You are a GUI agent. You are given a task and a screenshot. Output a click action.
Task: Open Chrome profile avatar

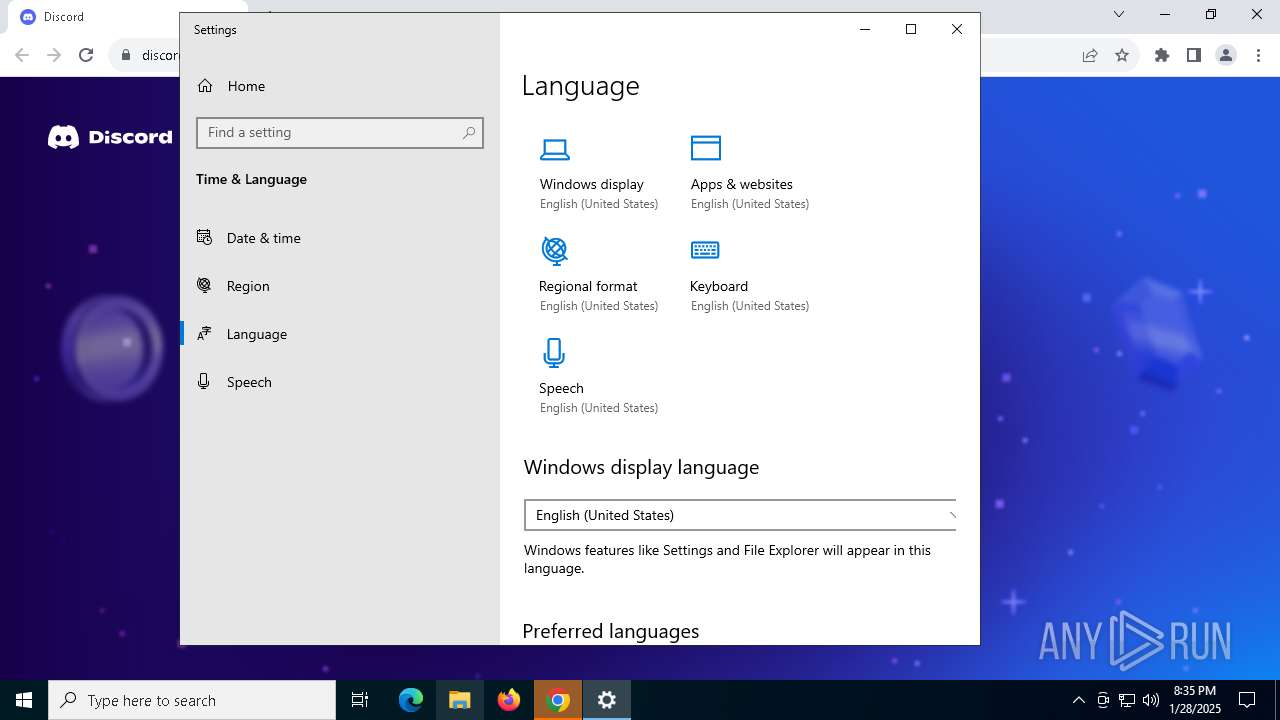click(x=1226, y=56)
